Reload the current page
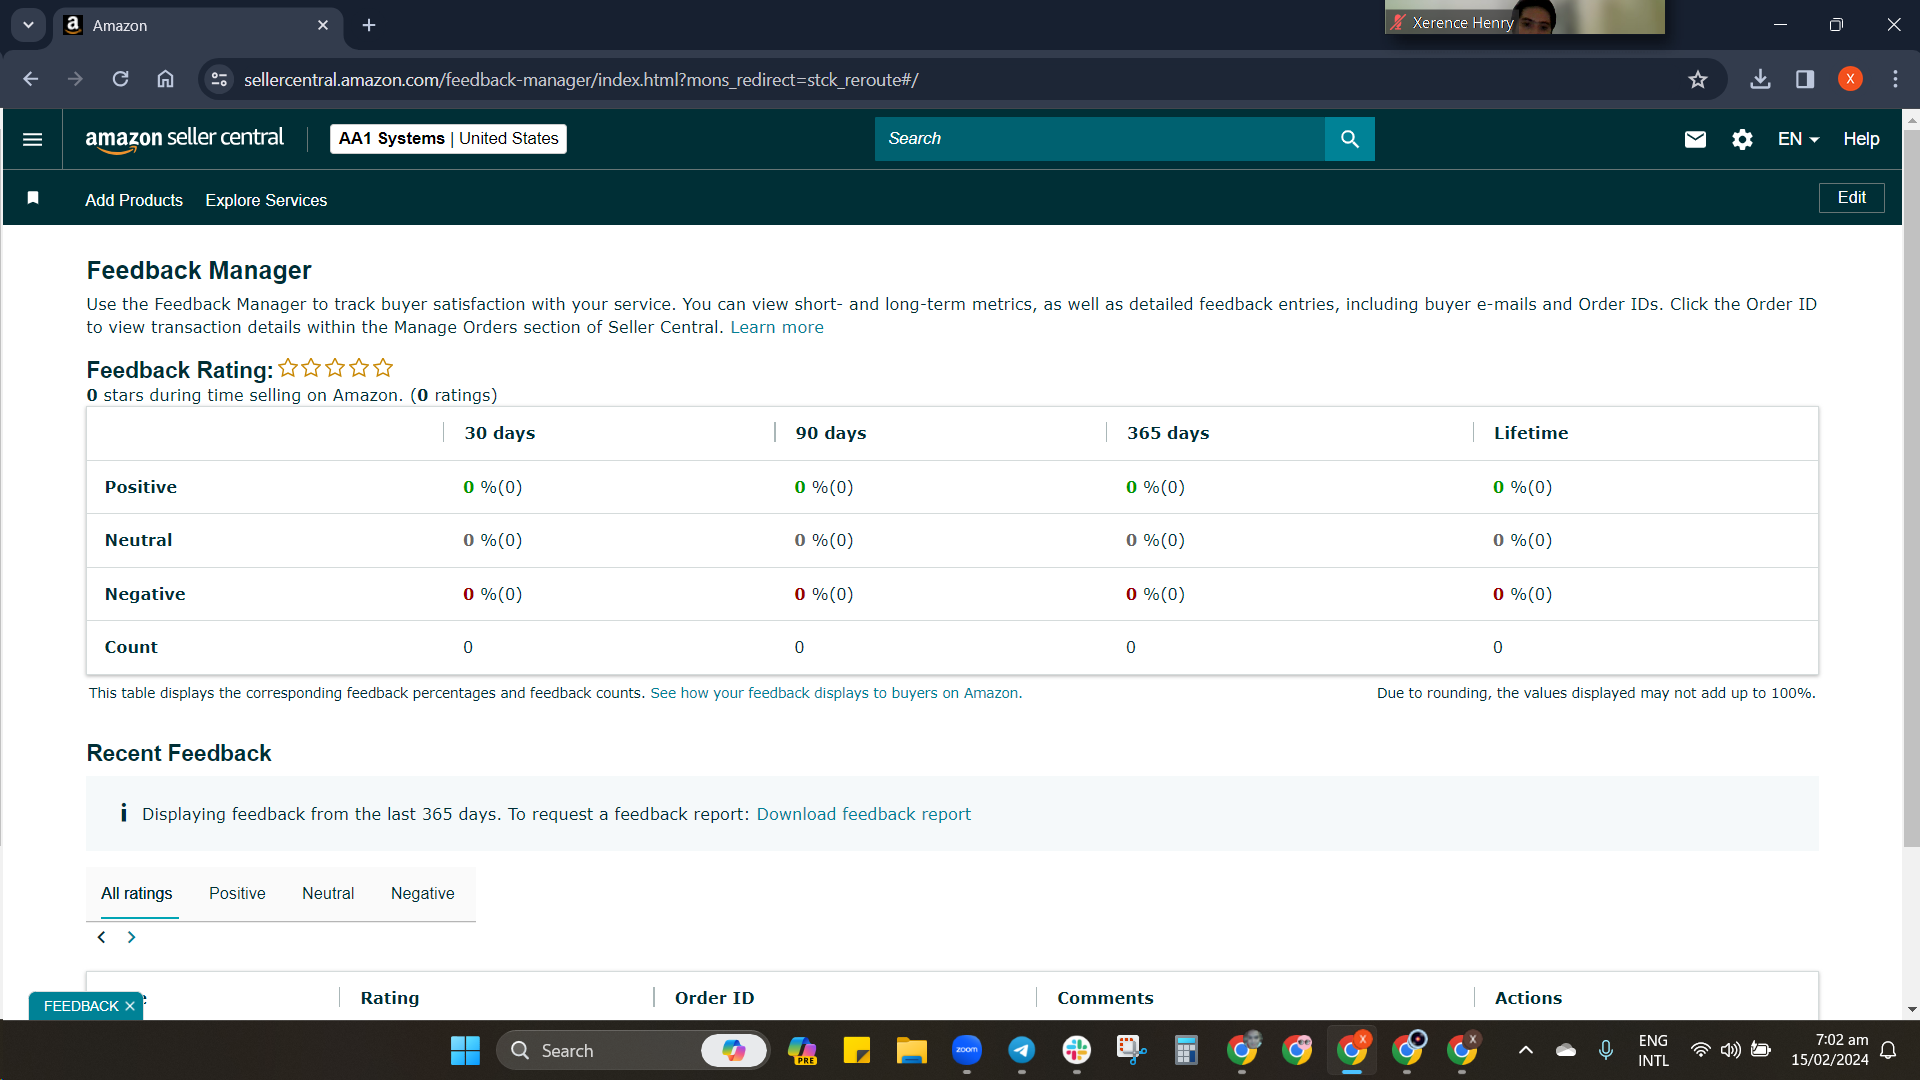The width and height of the screenshot is (1920, 1080). pos(120,79)
